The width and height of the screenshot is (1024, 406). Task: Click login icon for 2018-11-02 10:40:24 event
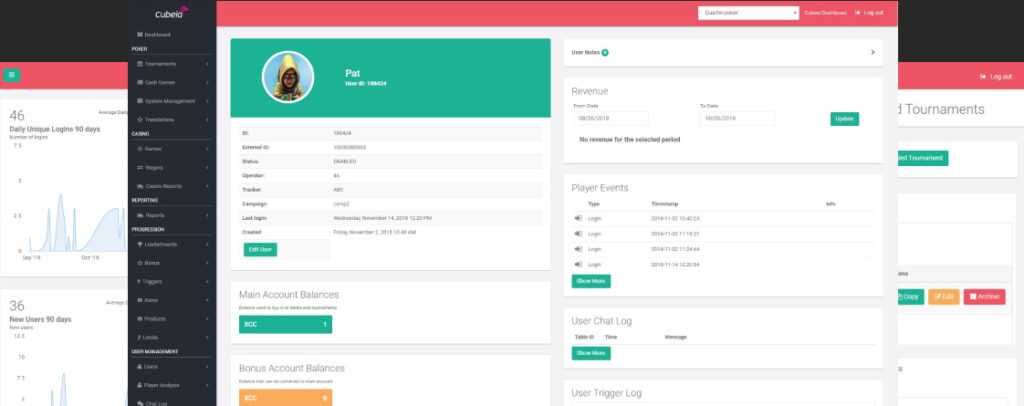pyautogui.click(x=578, y=218)
